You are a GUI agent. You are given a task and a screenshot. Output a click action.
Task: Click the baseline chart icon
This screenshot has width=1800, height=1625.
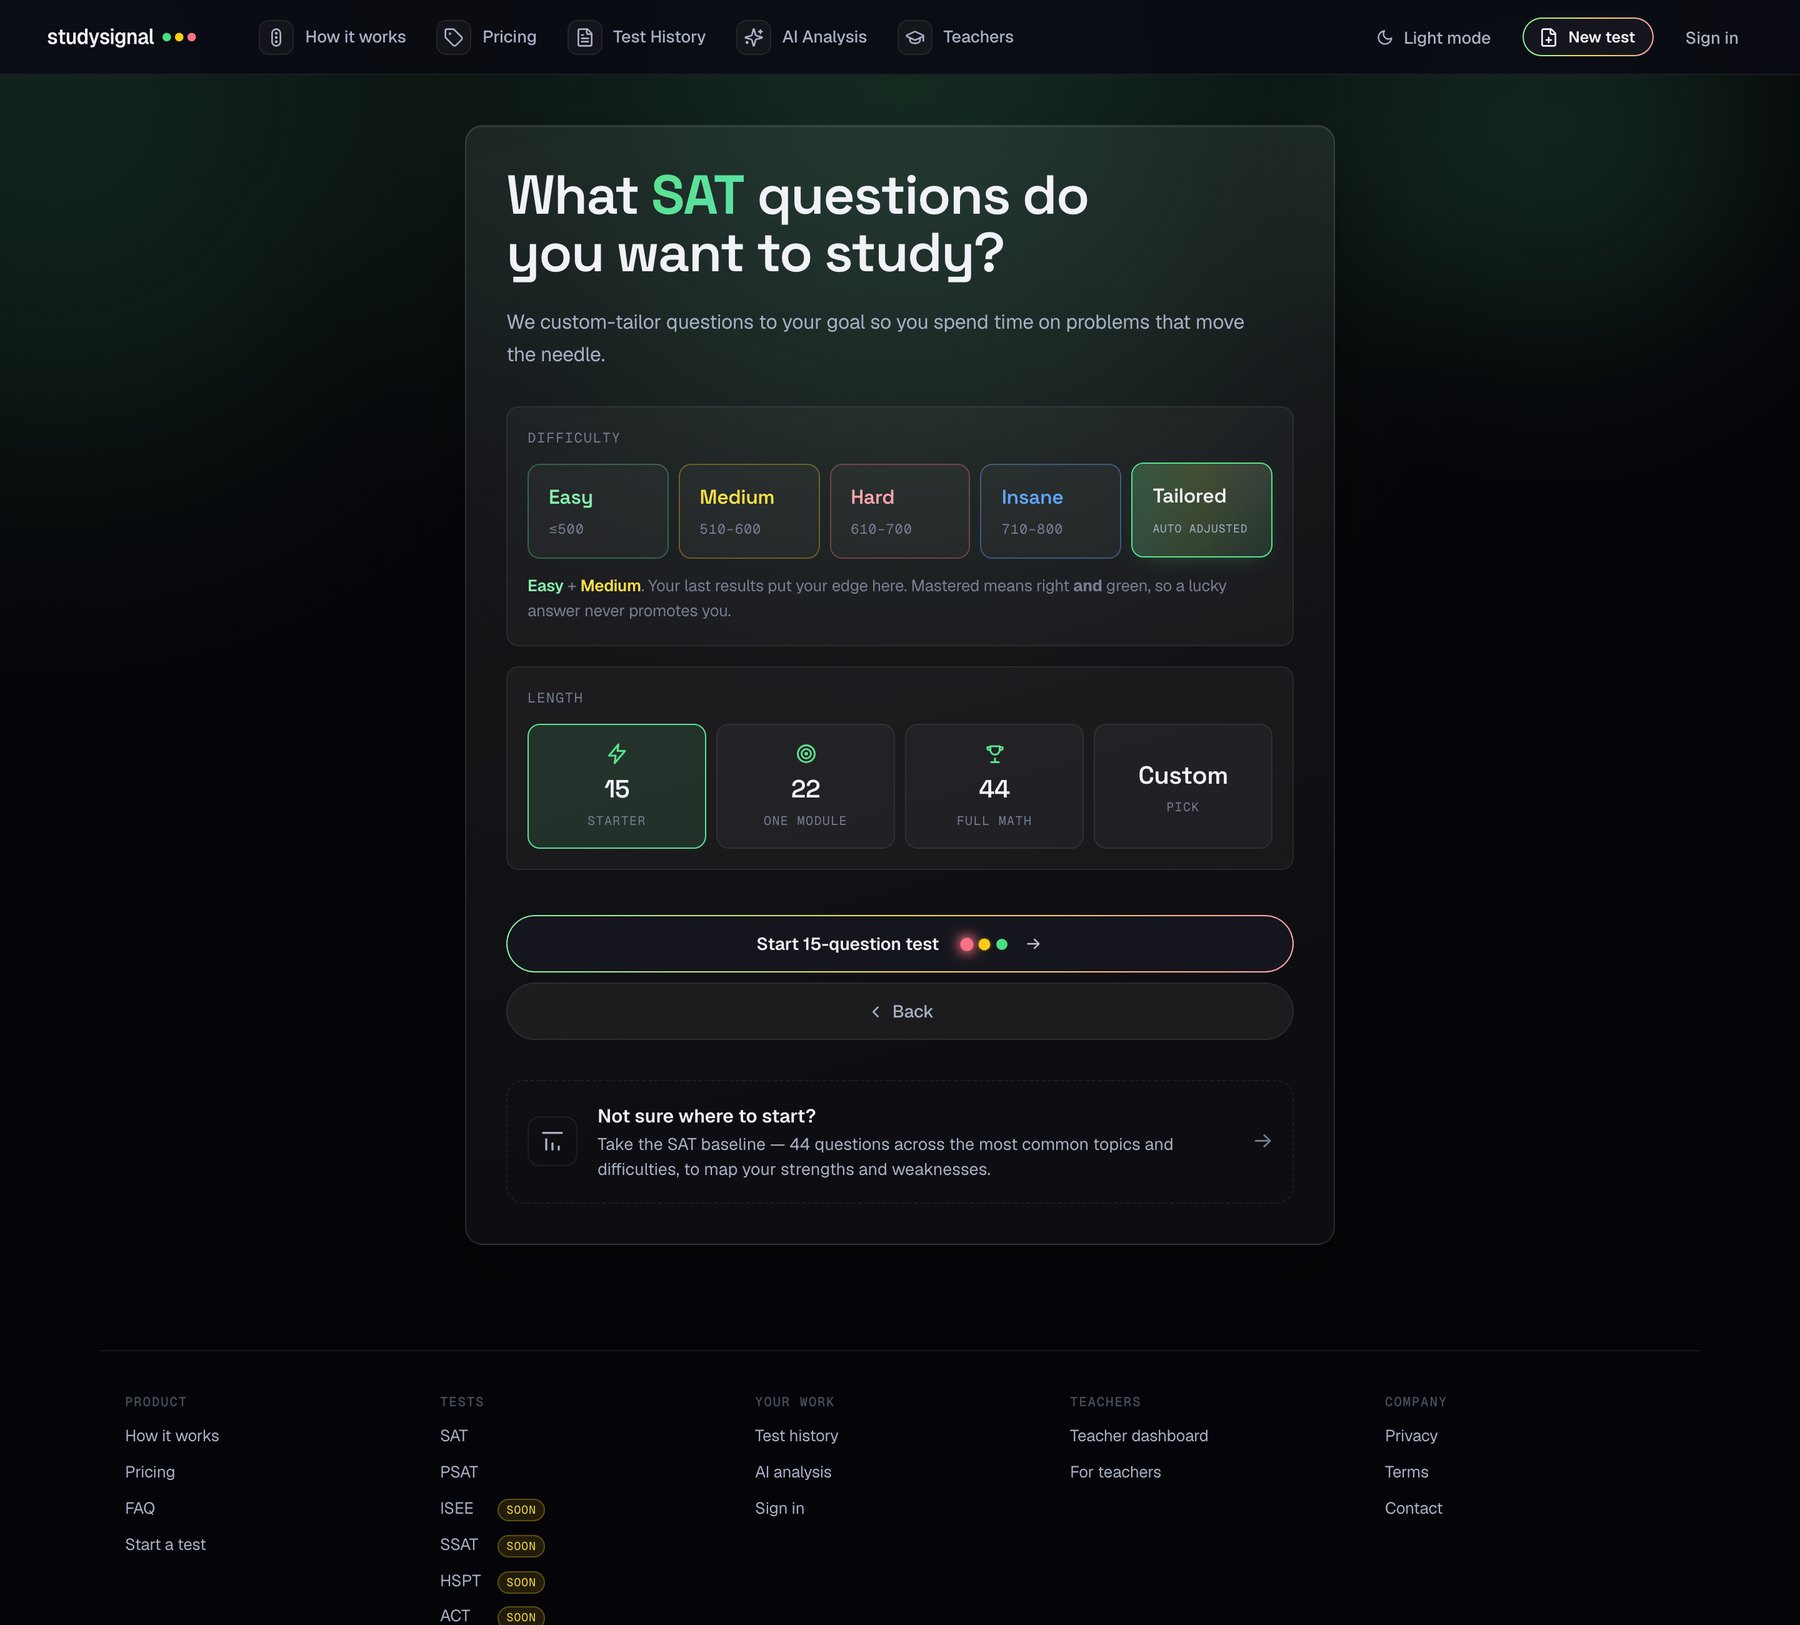pyautogui.click(x=552, y=1141)
